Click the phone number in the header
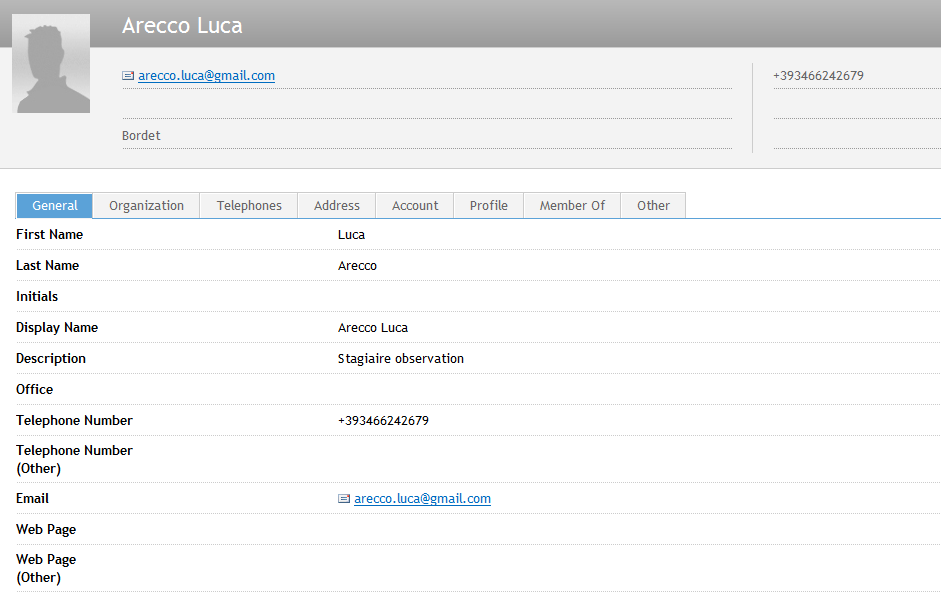The image size is (941, 603). coord(818,76)
